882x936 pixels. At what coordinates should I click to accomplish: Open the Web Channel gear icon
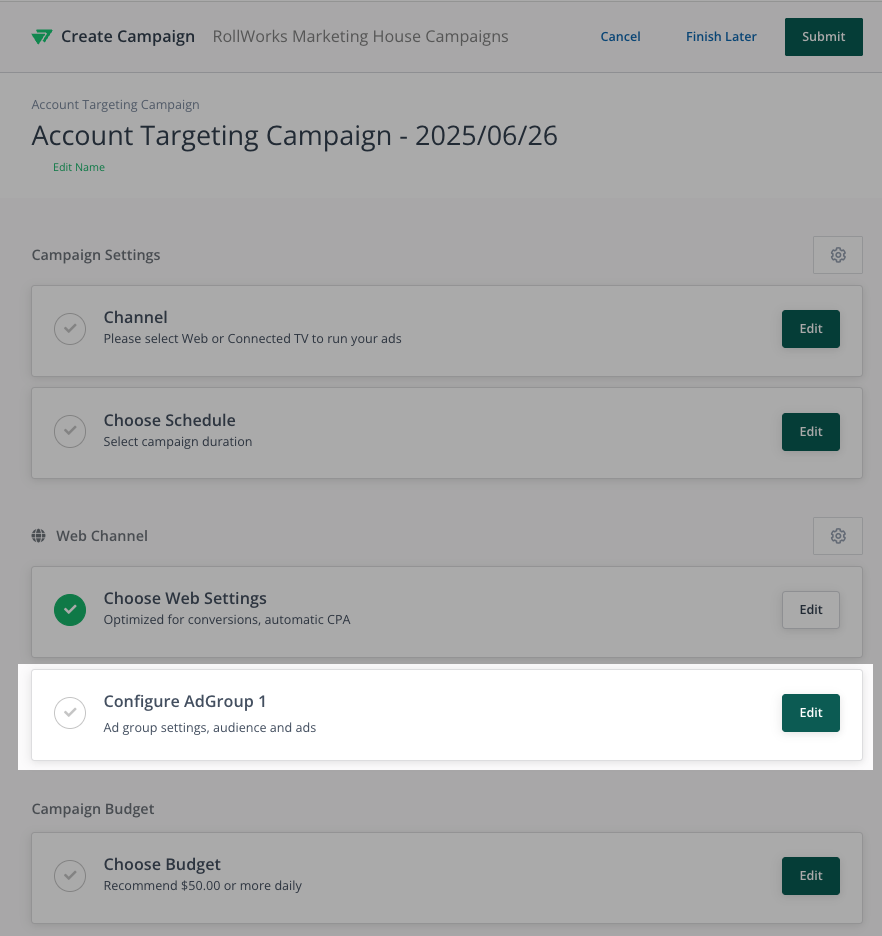pos(837,535)
